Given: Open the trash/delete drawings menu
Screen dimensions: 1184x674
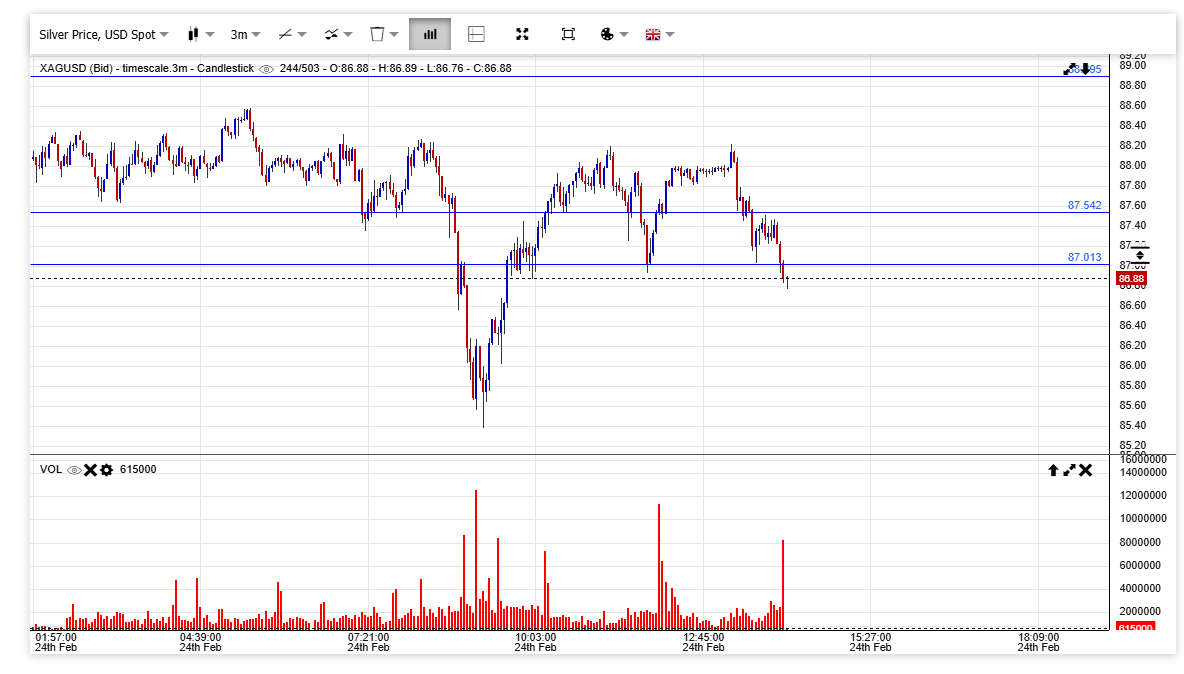Looking at the screenshot, I should [x=384, y=34].
